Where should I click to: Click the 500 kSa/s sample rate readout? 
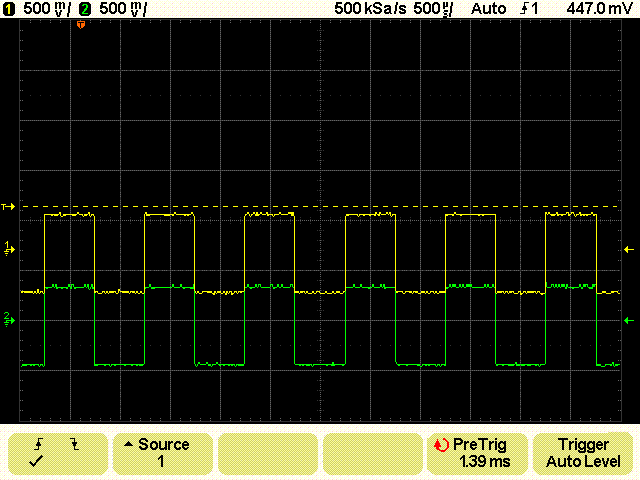(370, 9)
